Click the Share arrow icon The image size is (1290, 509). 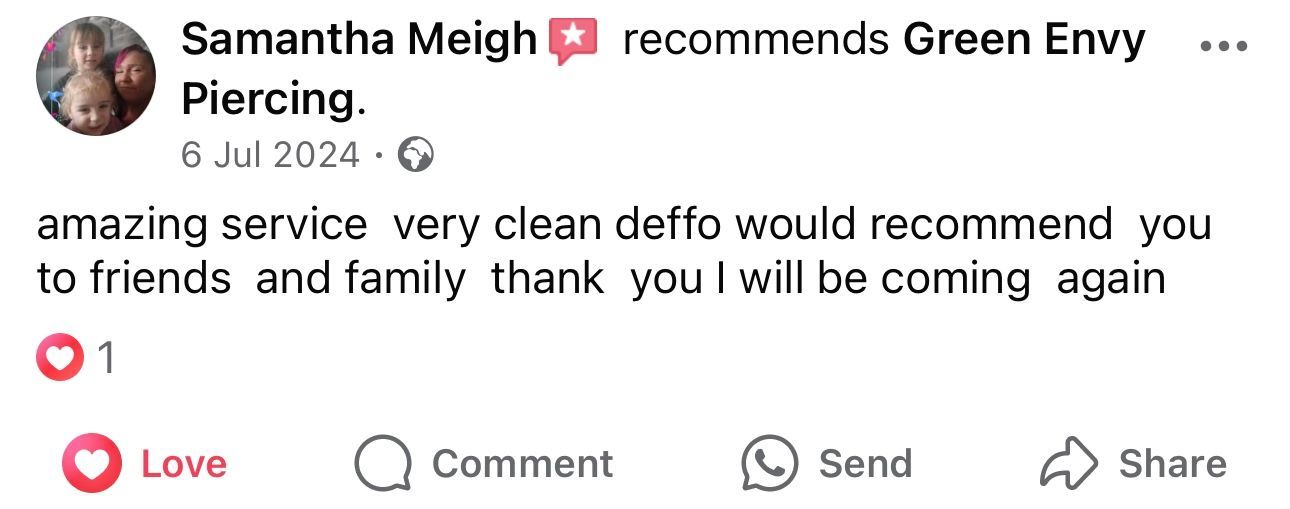coord(1069,463)
